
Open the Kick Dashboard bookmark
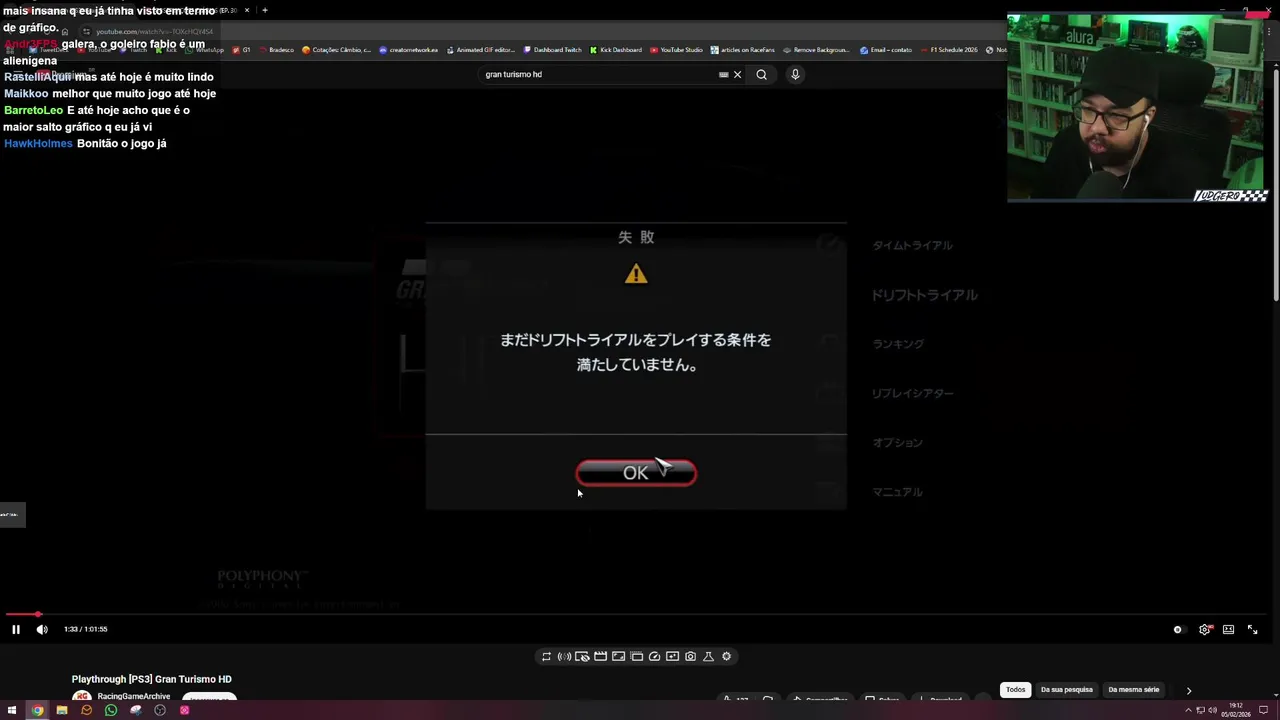click(615, 50)
